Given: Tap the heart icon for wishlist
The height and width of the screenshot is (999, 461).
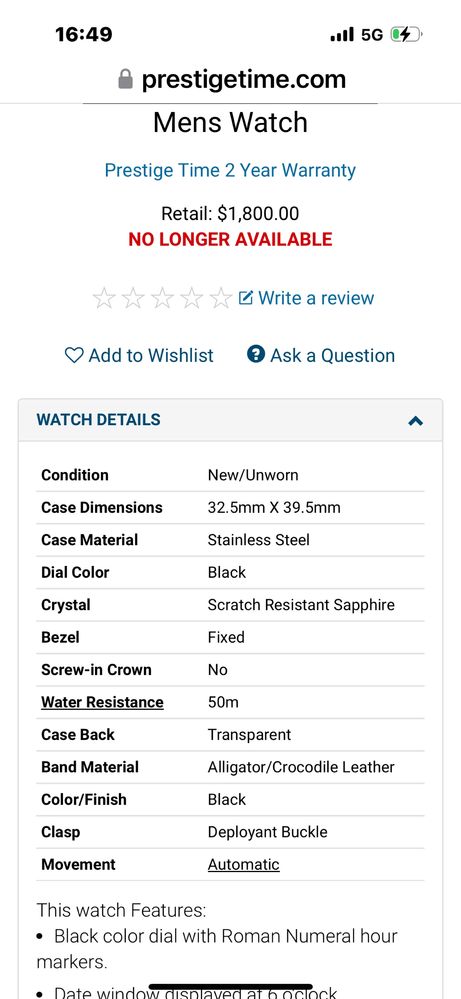Looking at the screenshot, I should pos(74,355).
